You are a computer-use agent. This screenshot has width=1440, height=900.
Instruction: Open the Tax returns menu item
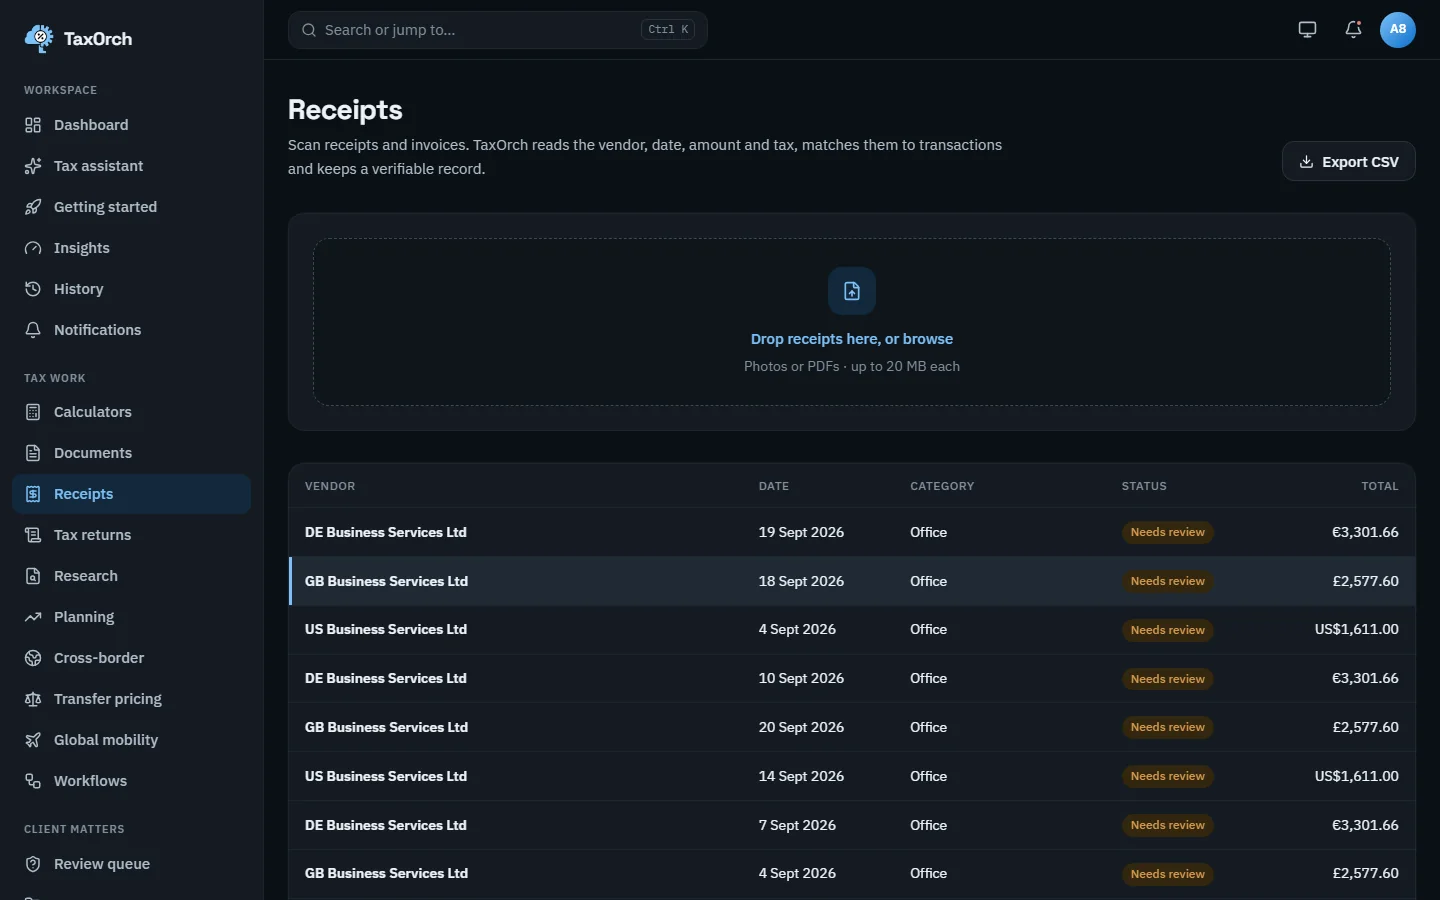coord(132,535)
